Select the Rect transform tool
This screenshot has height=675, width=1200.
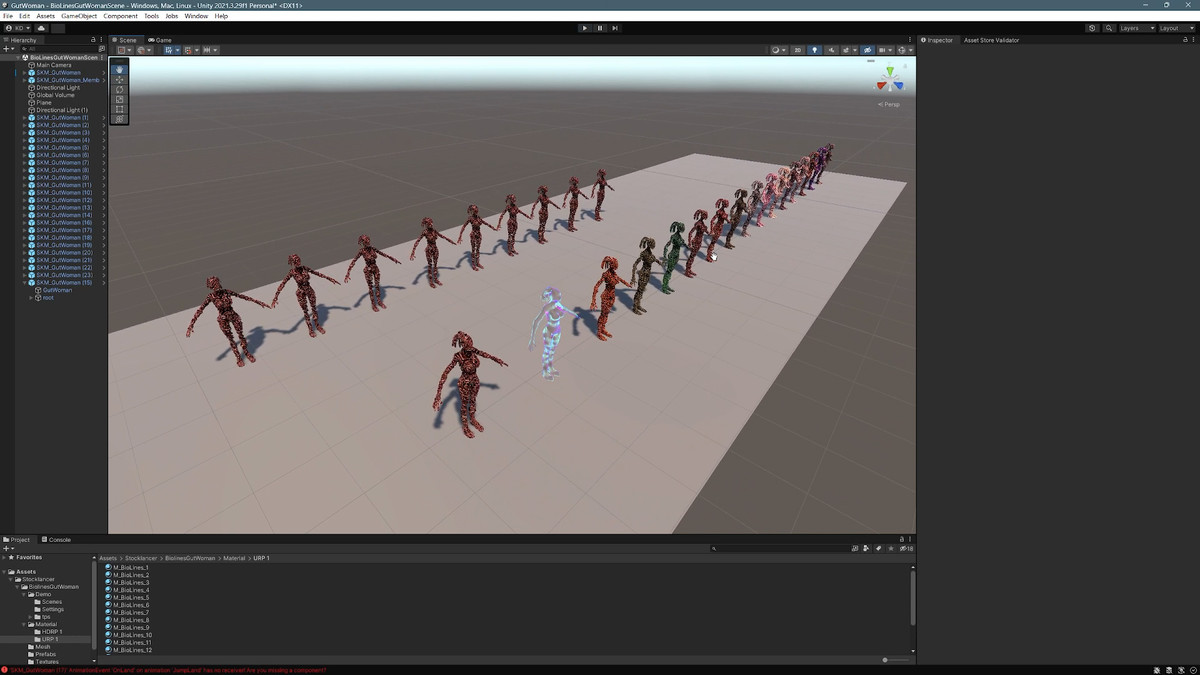click(120, 109)
